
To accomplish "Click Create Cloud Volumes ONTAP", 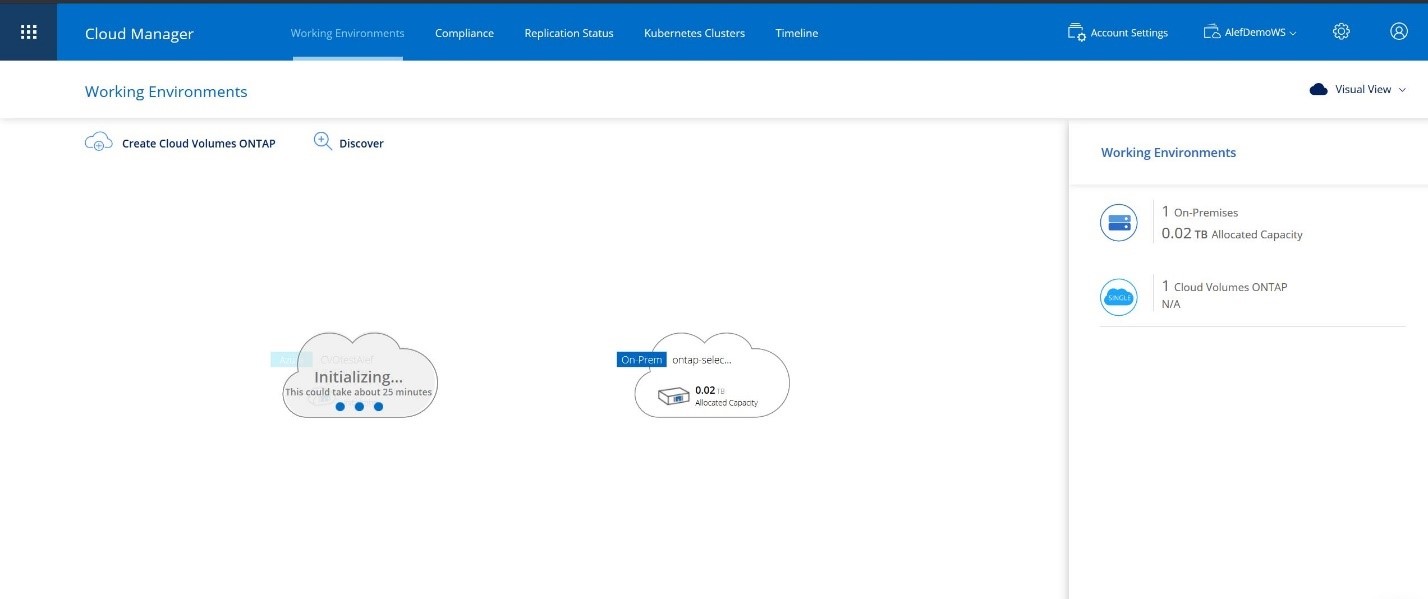I will point(180,143).
